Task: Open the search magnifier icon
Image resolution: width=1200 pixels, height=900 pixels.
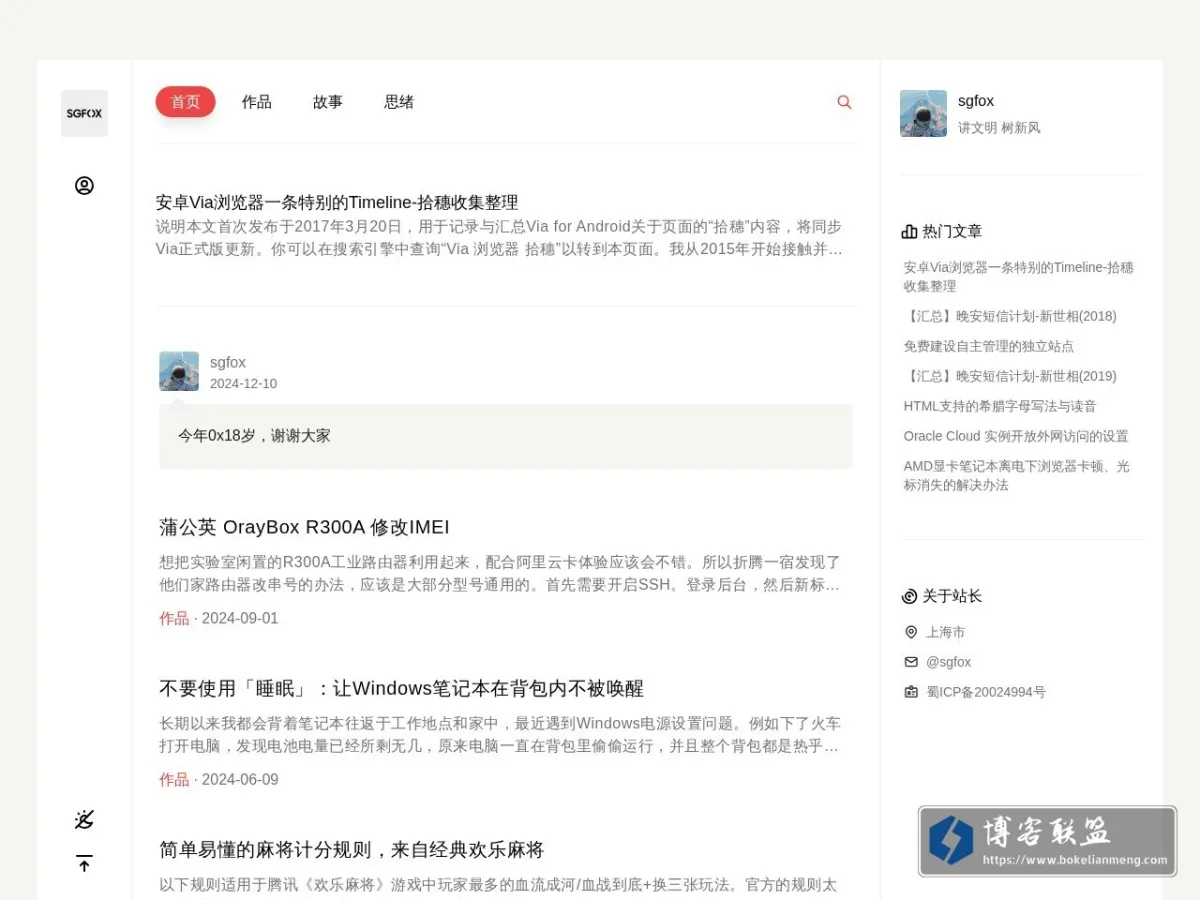Action: point(844,102)
